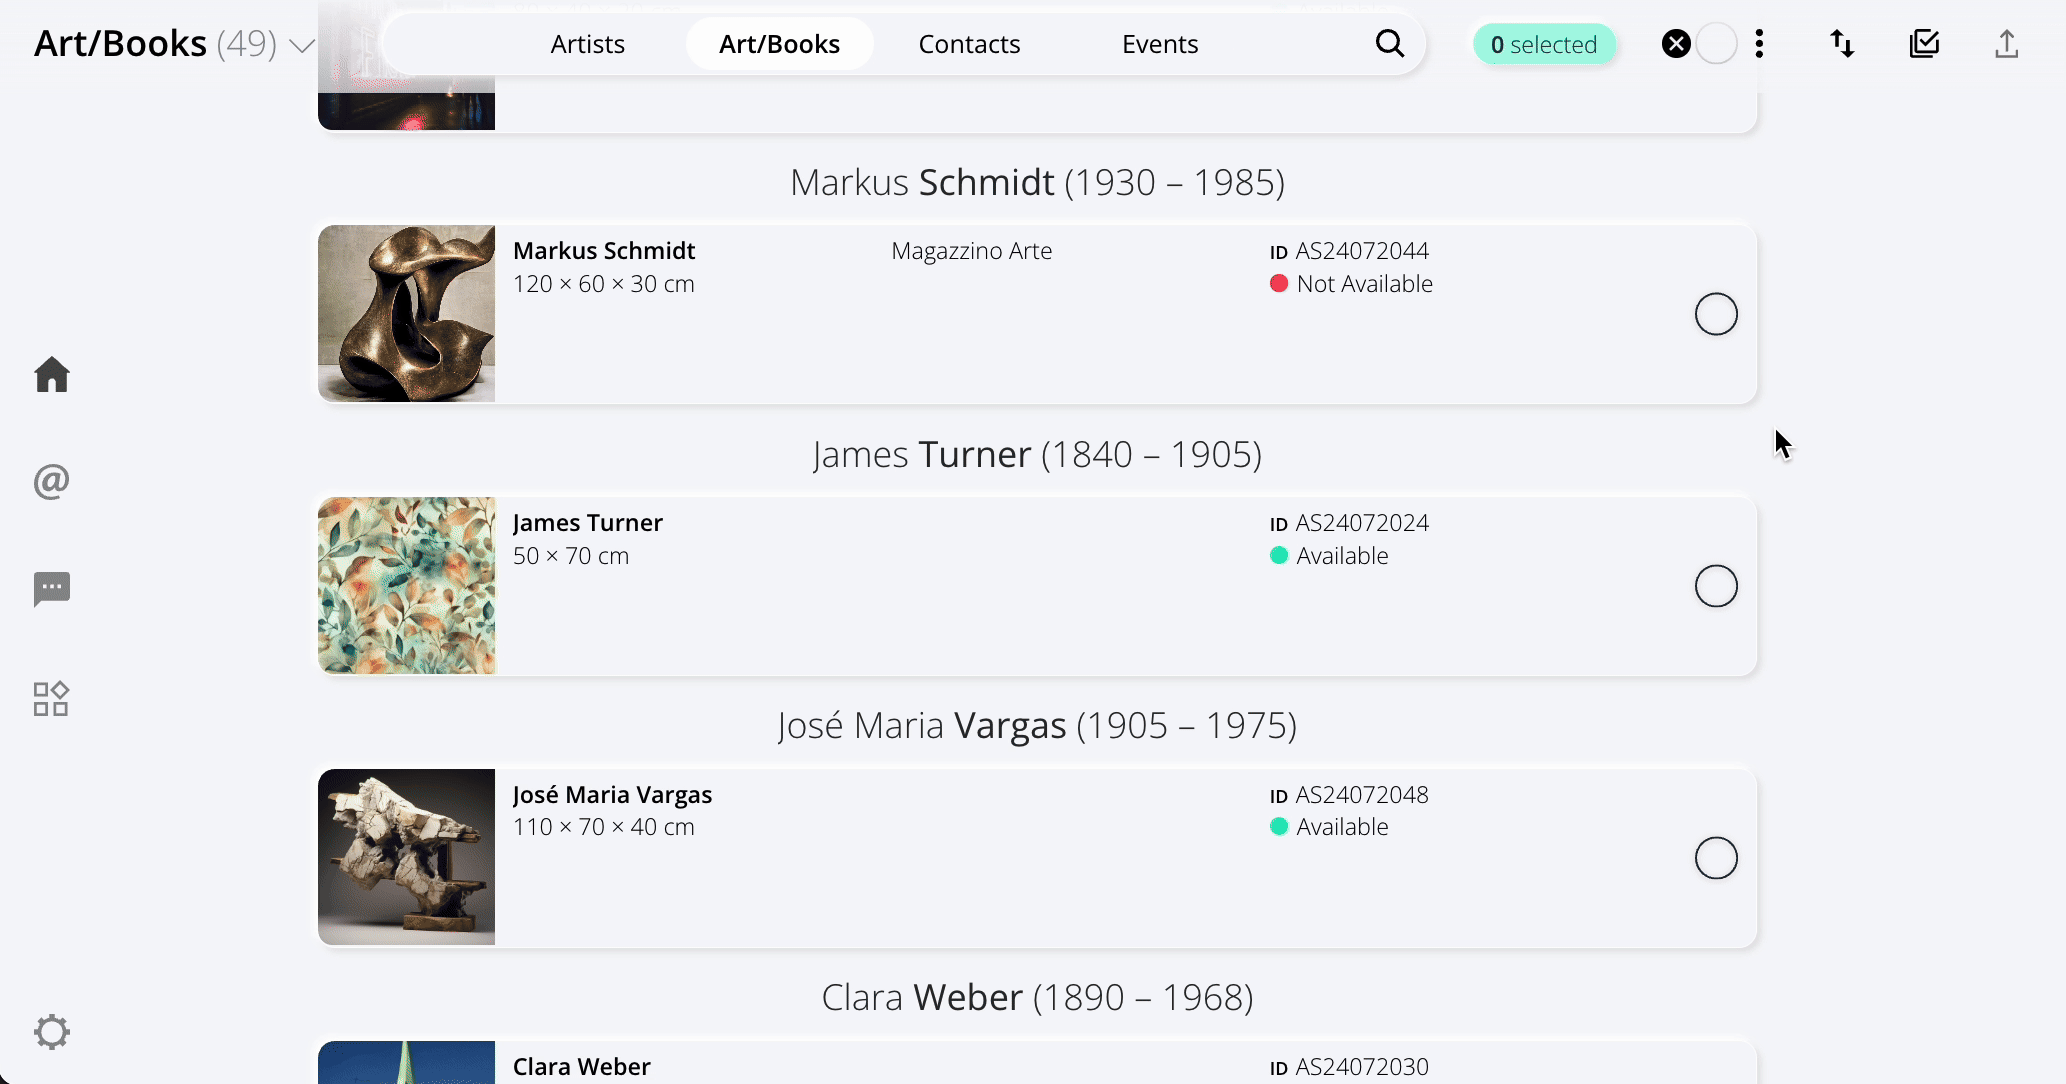Click the export/share upload icon

[x=2007, y=44]
